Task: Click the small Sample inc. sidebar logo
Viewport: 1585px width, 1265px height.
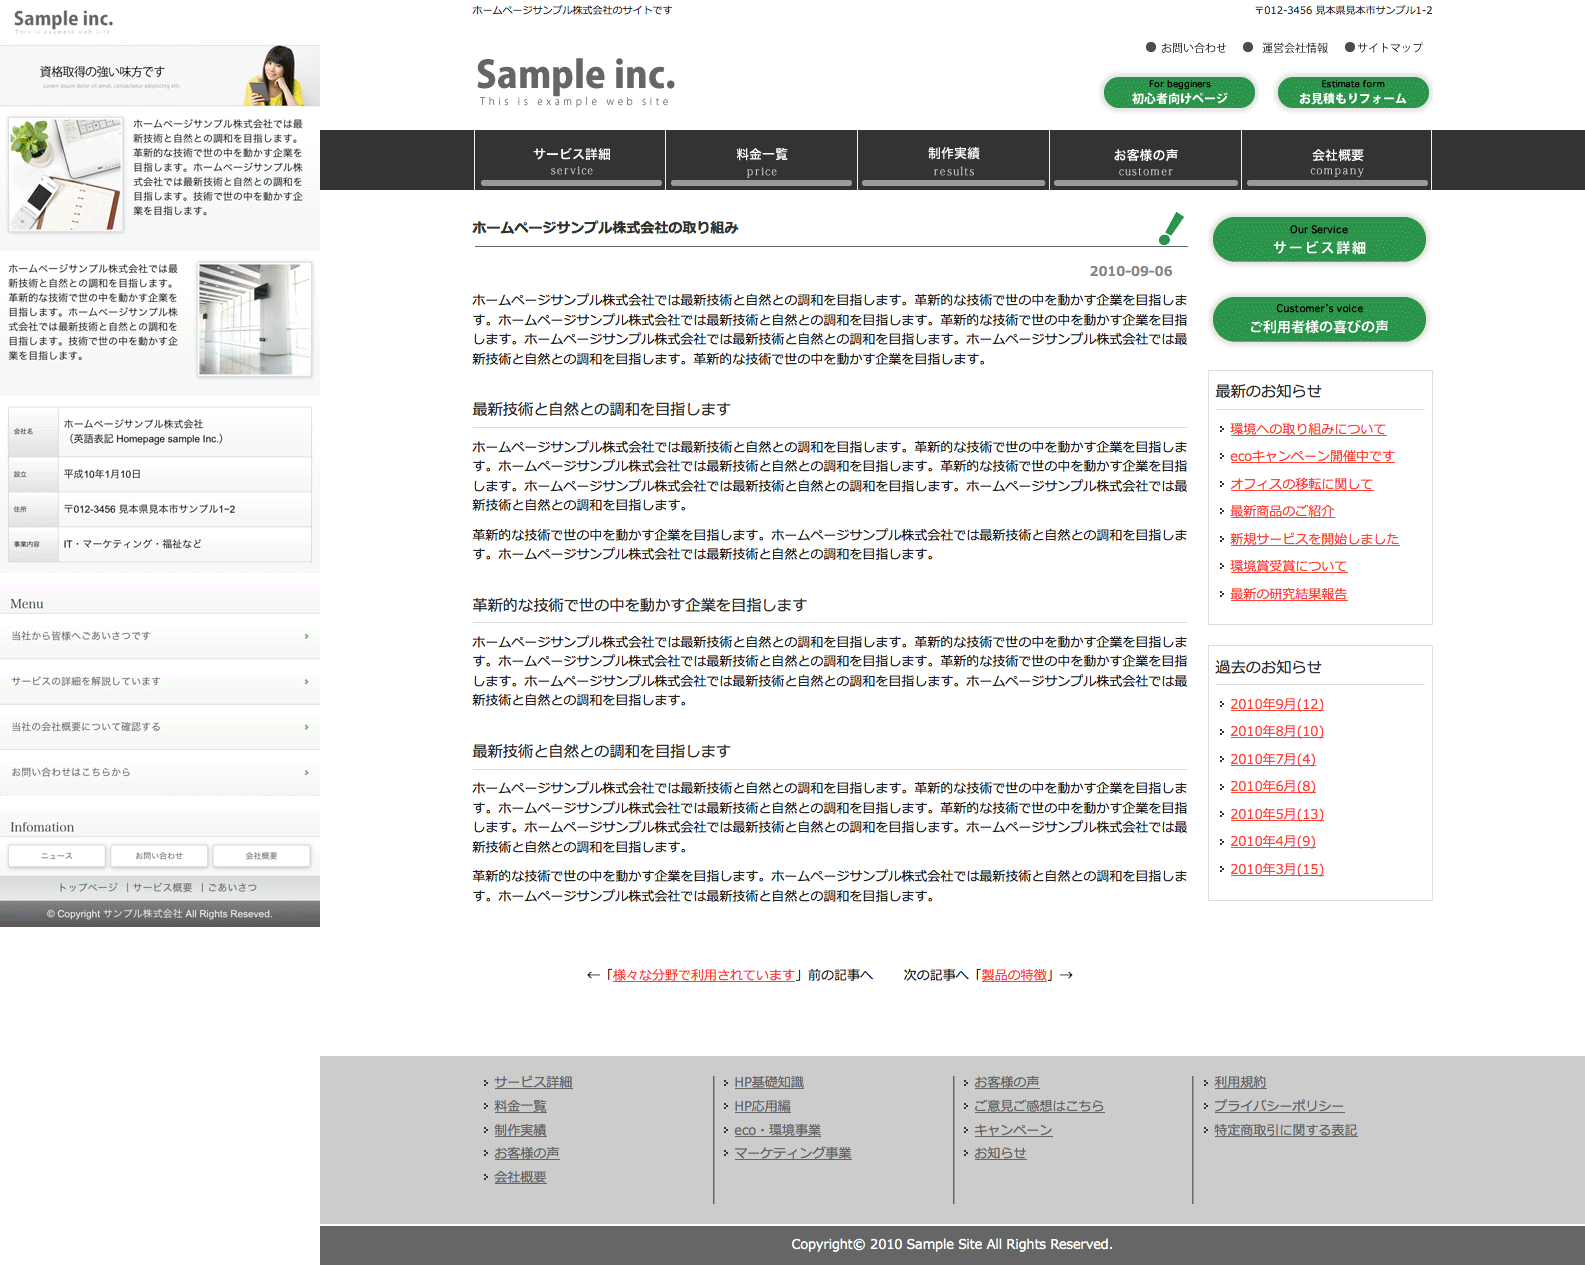Action: pos(63,21)
